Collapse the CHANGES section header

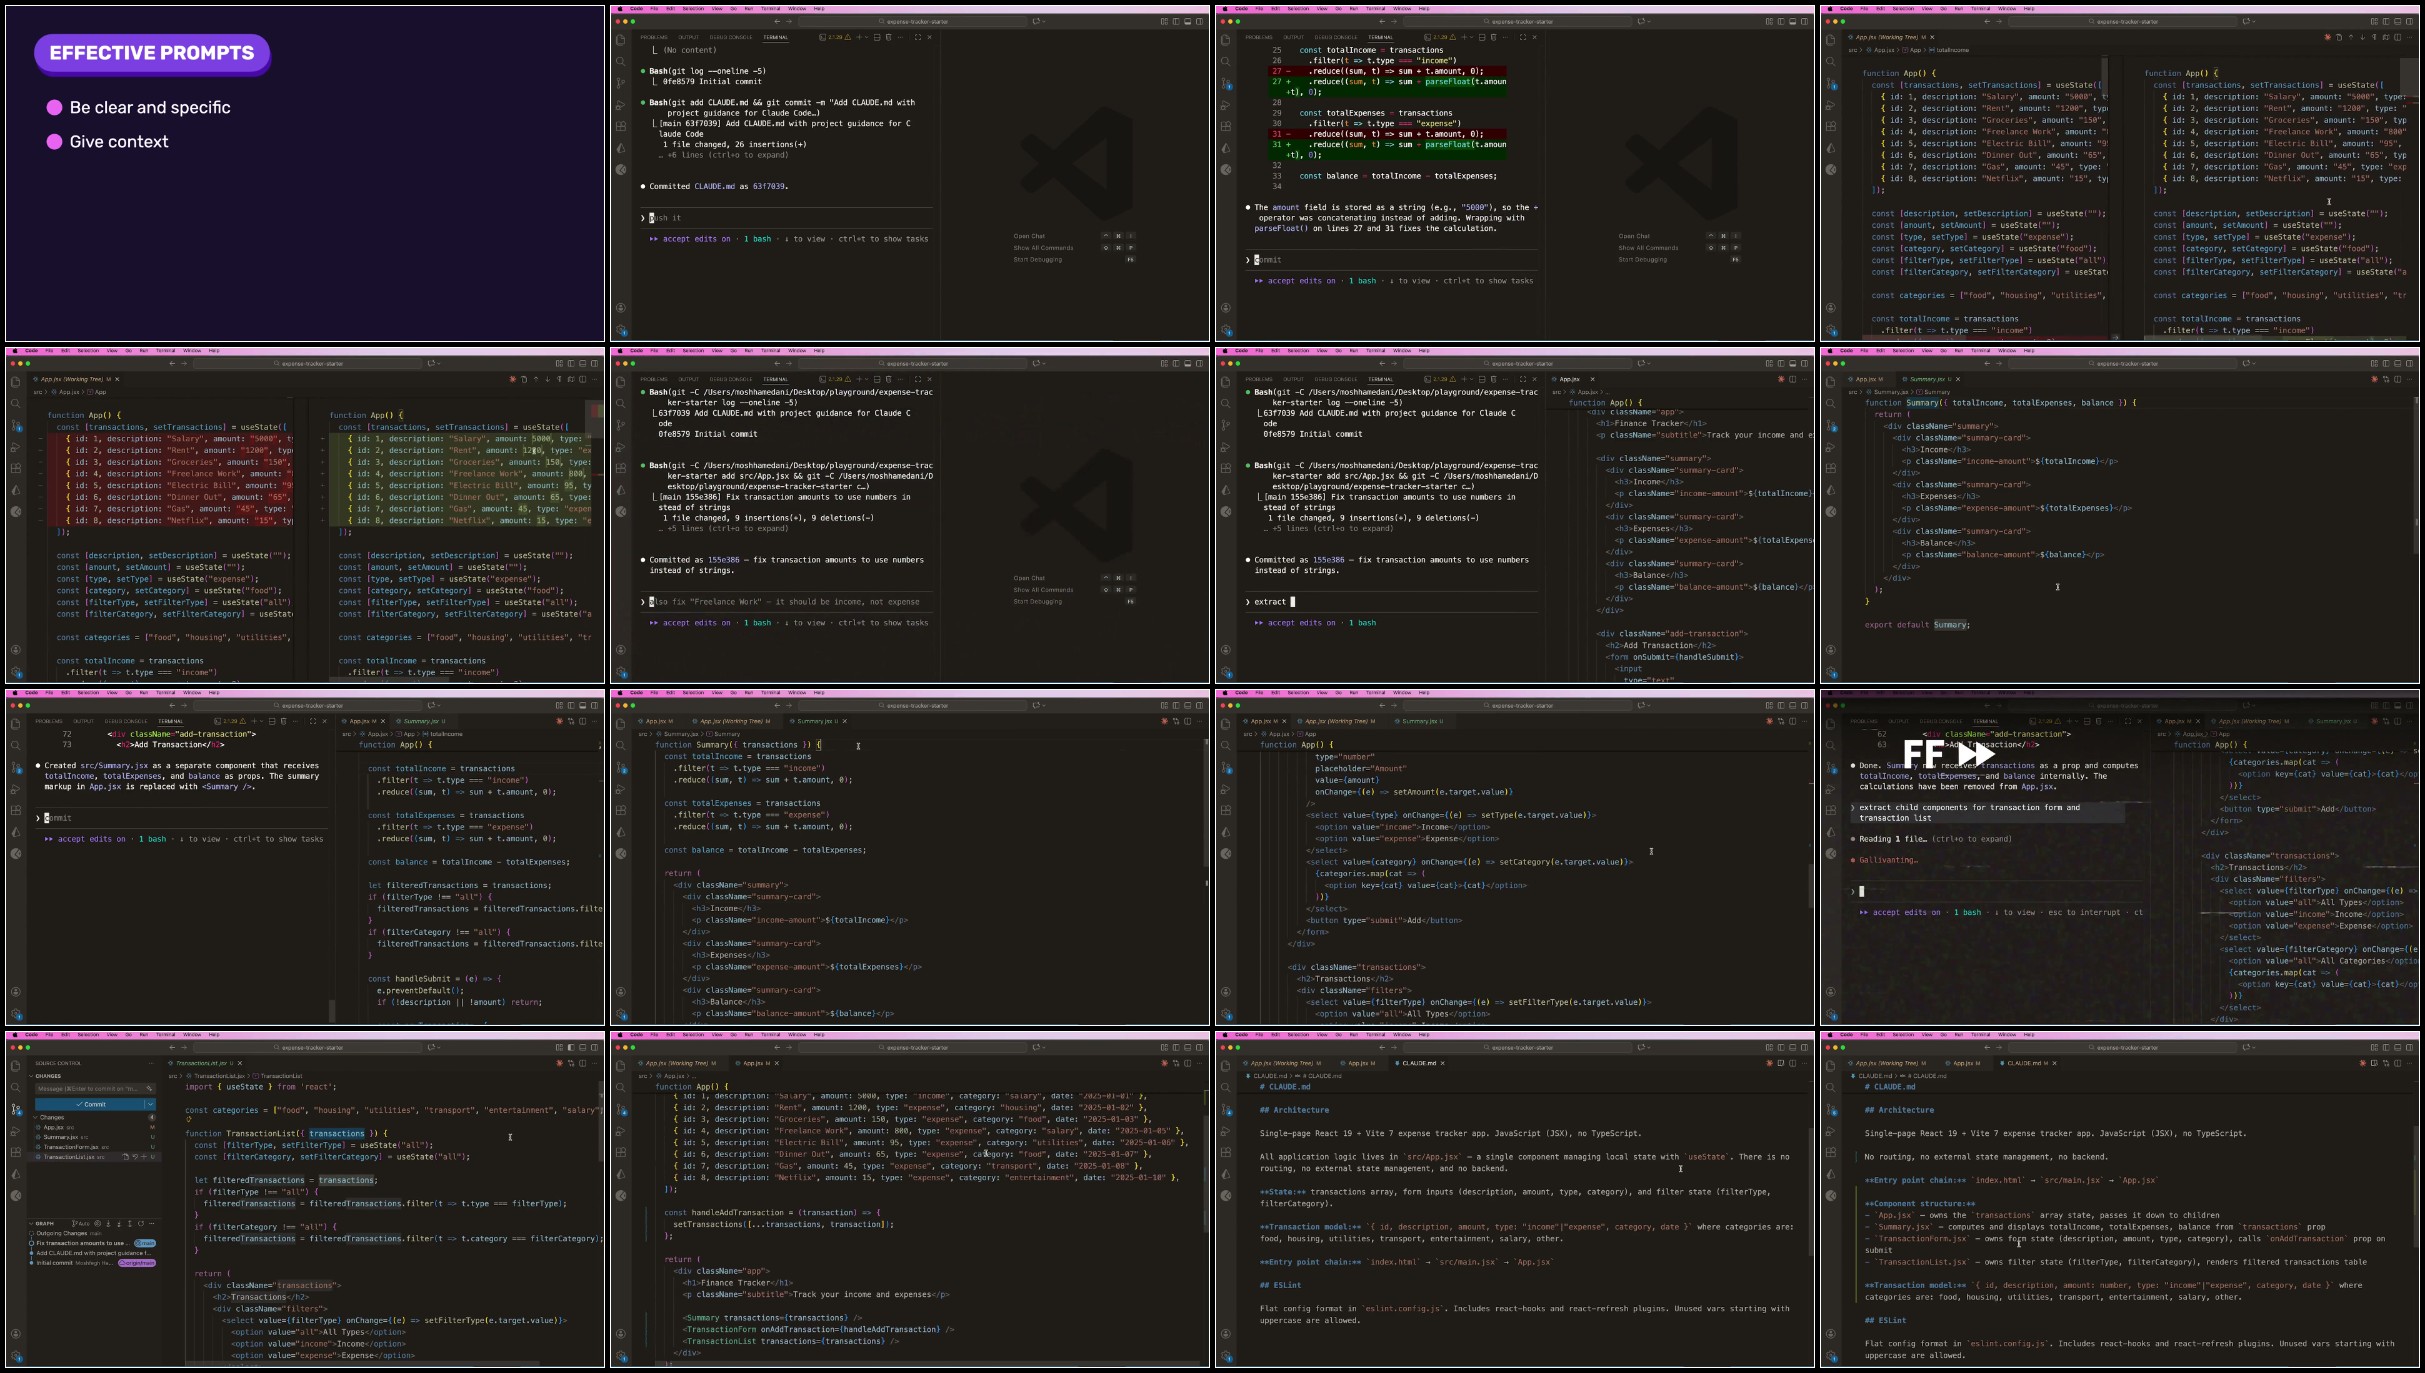[x=48, y=1076]
